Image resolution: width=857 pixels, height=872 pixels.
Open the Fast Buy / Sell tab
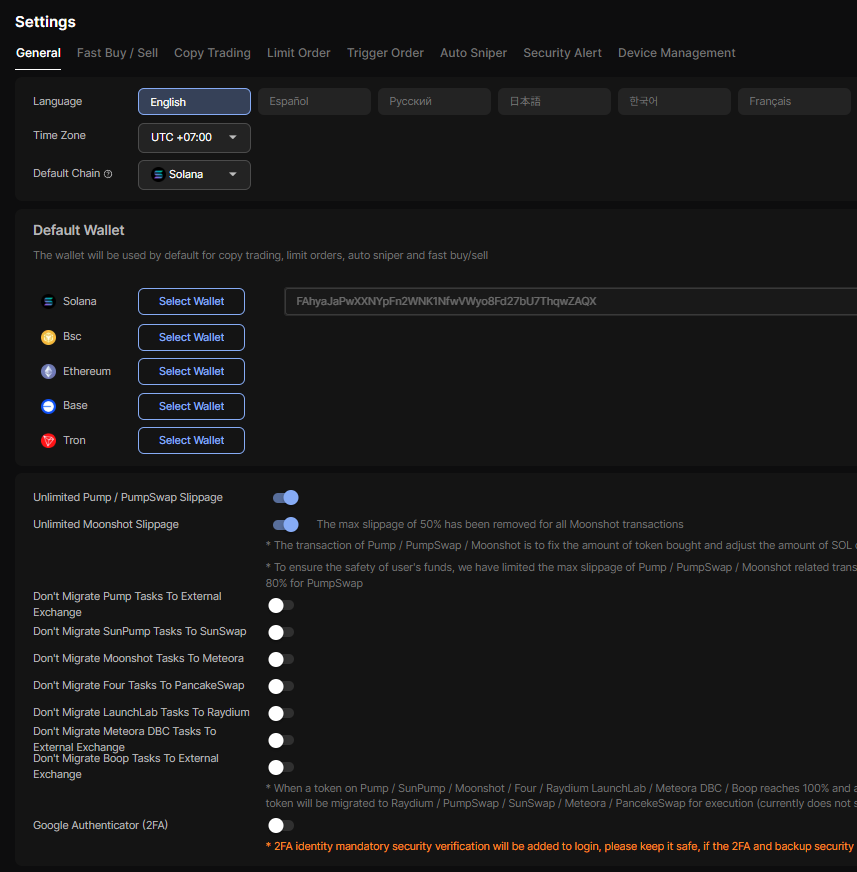(117, 53)
